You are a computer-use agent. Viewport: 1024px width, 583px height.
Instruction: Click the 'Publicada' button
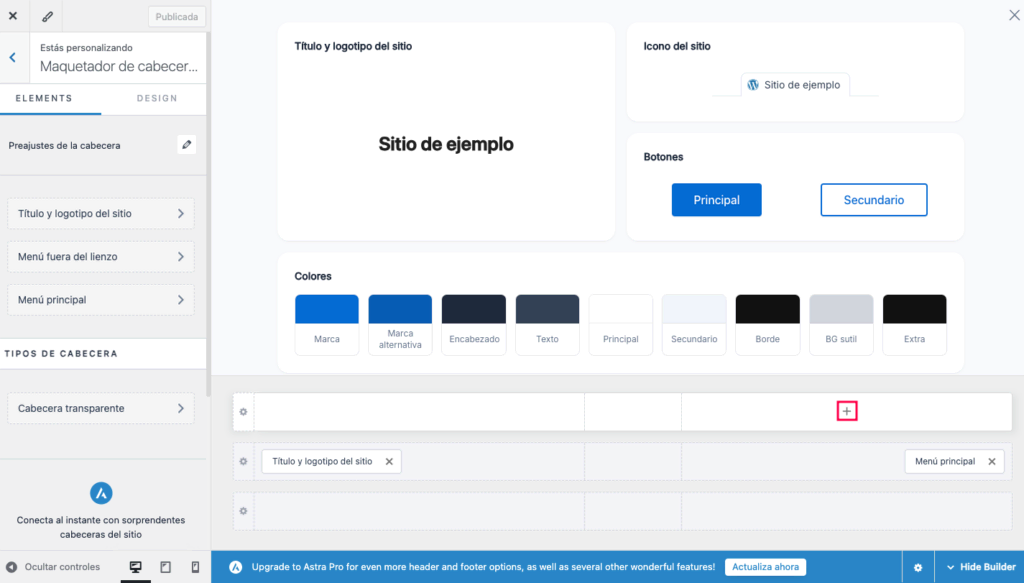pyautogui.click(x=177, y=16)
